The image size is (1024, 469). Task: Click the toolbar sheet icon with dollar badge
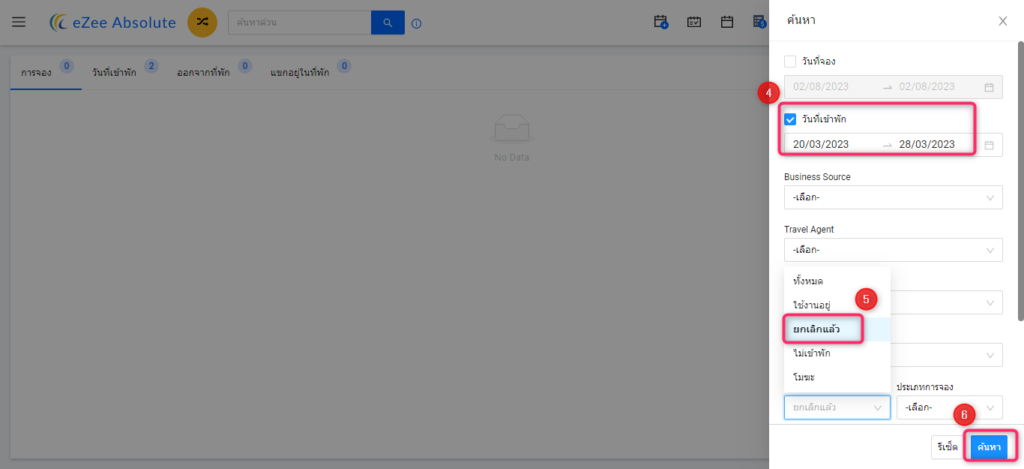tap(760, 22)
